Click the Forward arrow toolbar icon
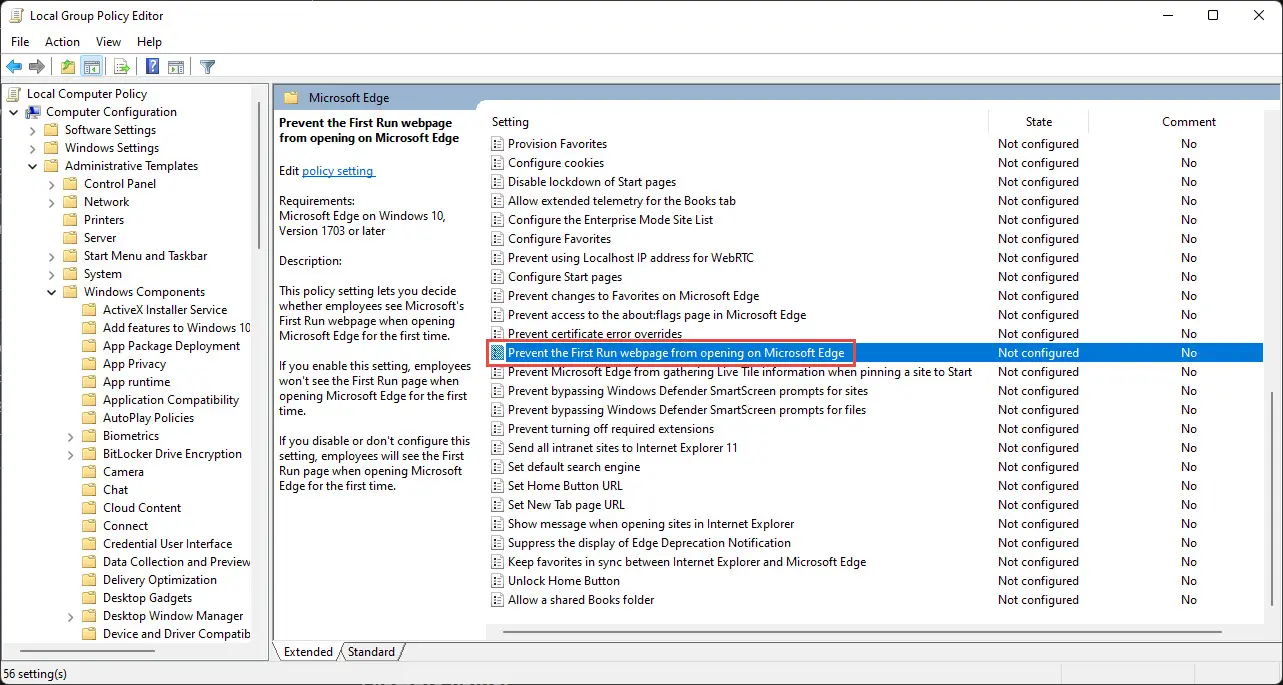Image resolution: width=1283 pixels, height=685 pixels. (37, 67)
